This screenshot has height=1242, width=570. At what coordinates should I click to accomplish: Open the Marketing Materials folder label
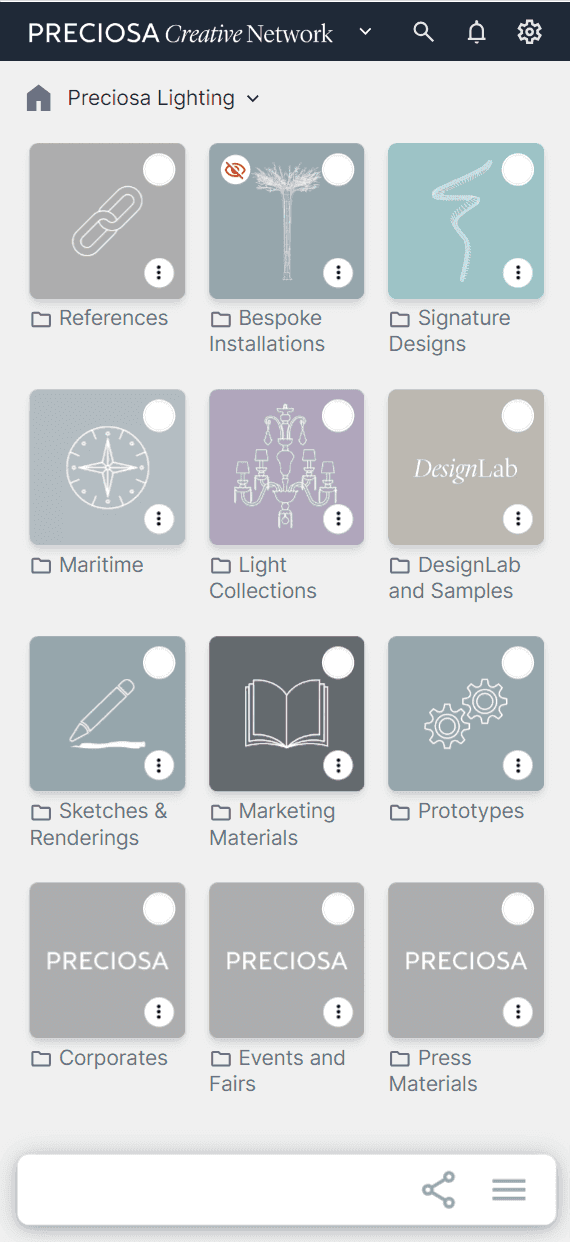coord(272,824)
